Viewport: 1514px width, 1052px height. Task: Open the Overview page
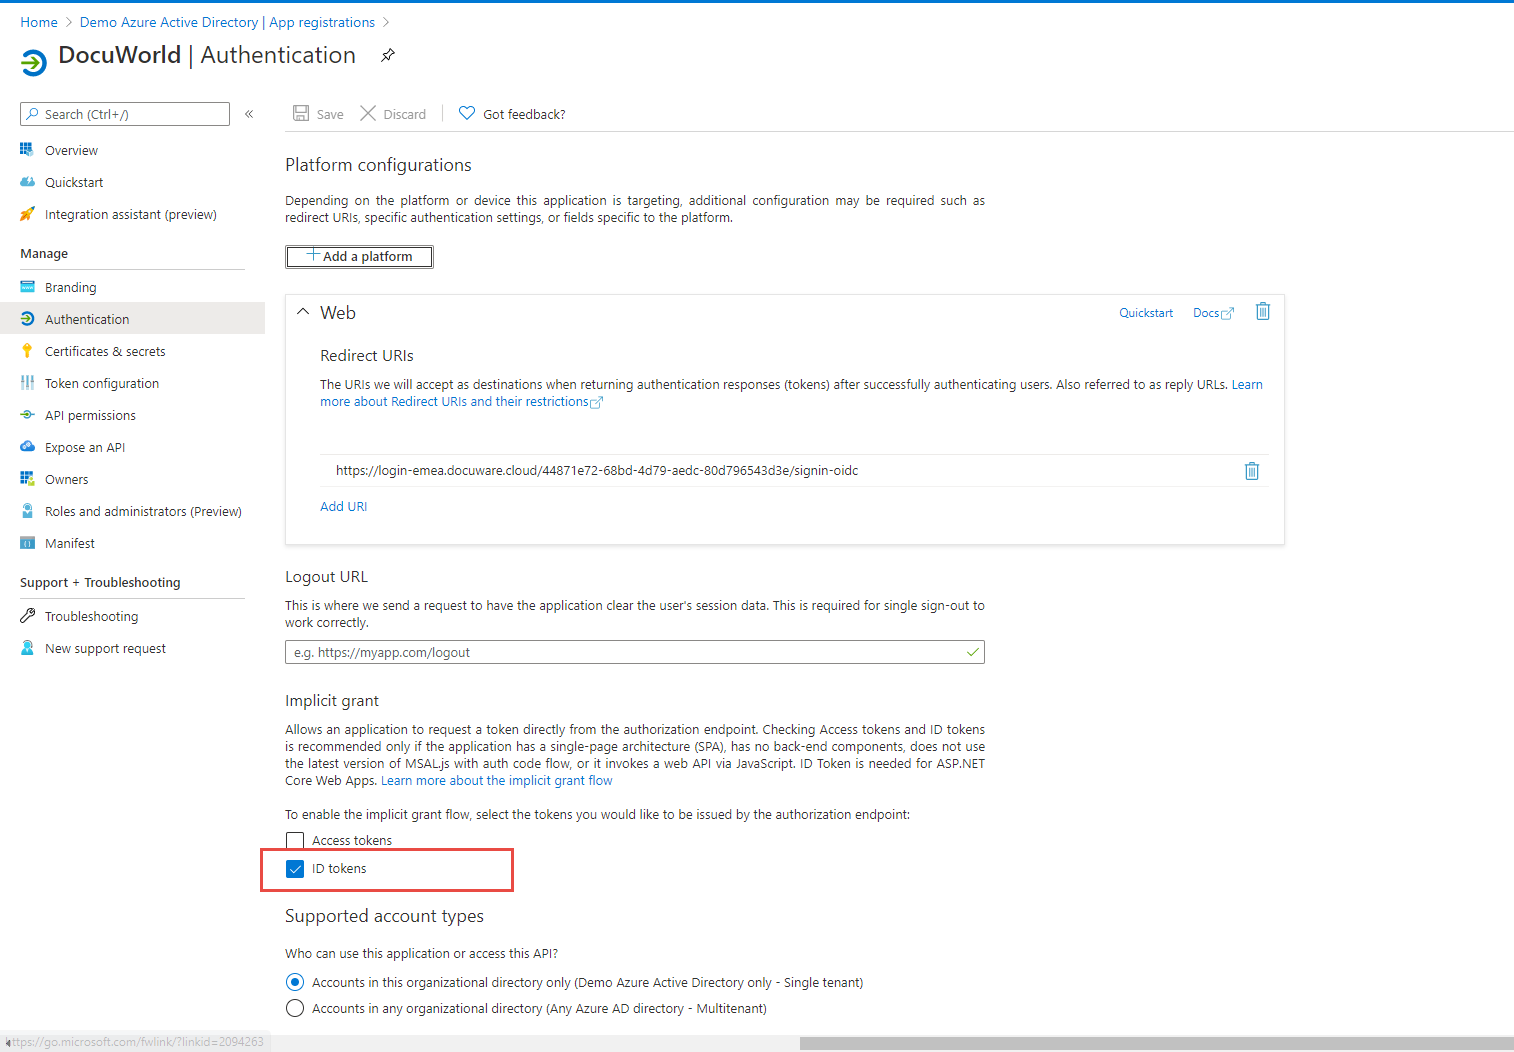(70, 149)
